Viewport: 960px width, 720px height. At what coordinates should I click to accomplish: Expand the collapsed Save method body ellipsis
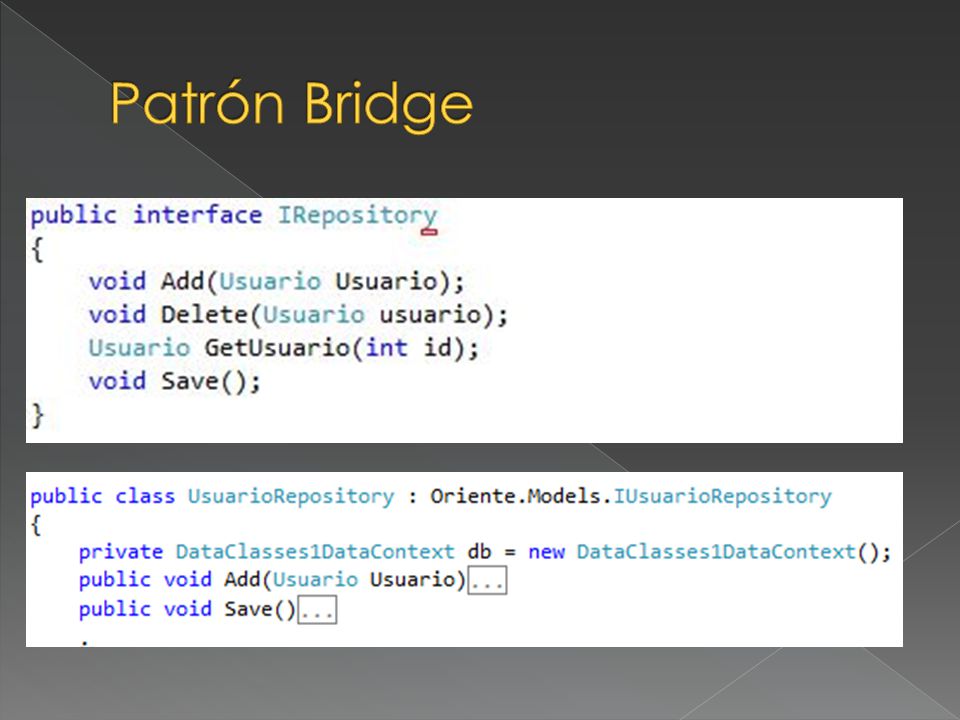point(317,610)
